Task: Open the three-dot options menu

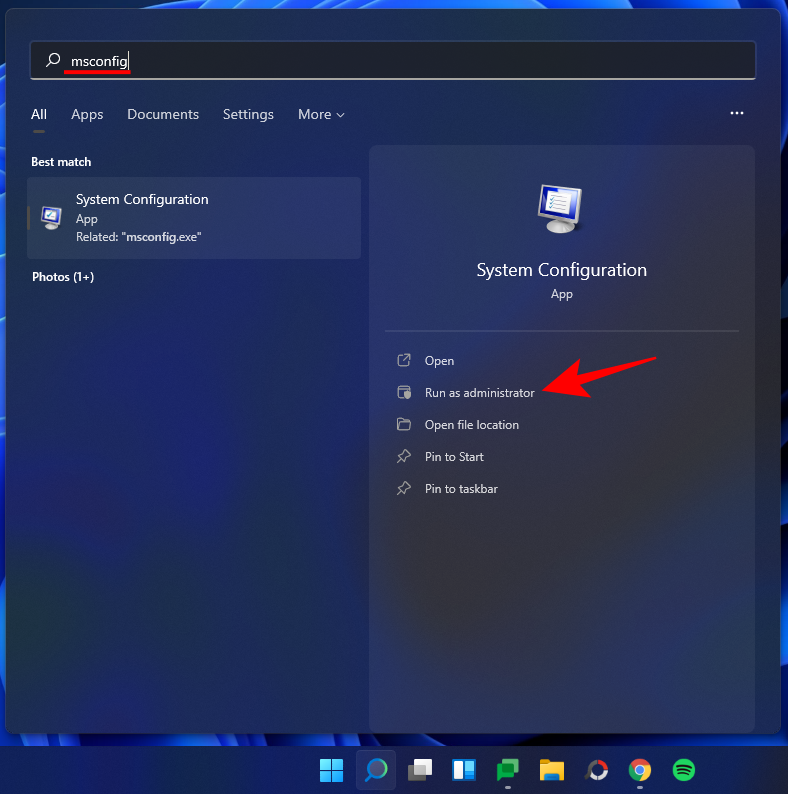Action: pos(737,114)
